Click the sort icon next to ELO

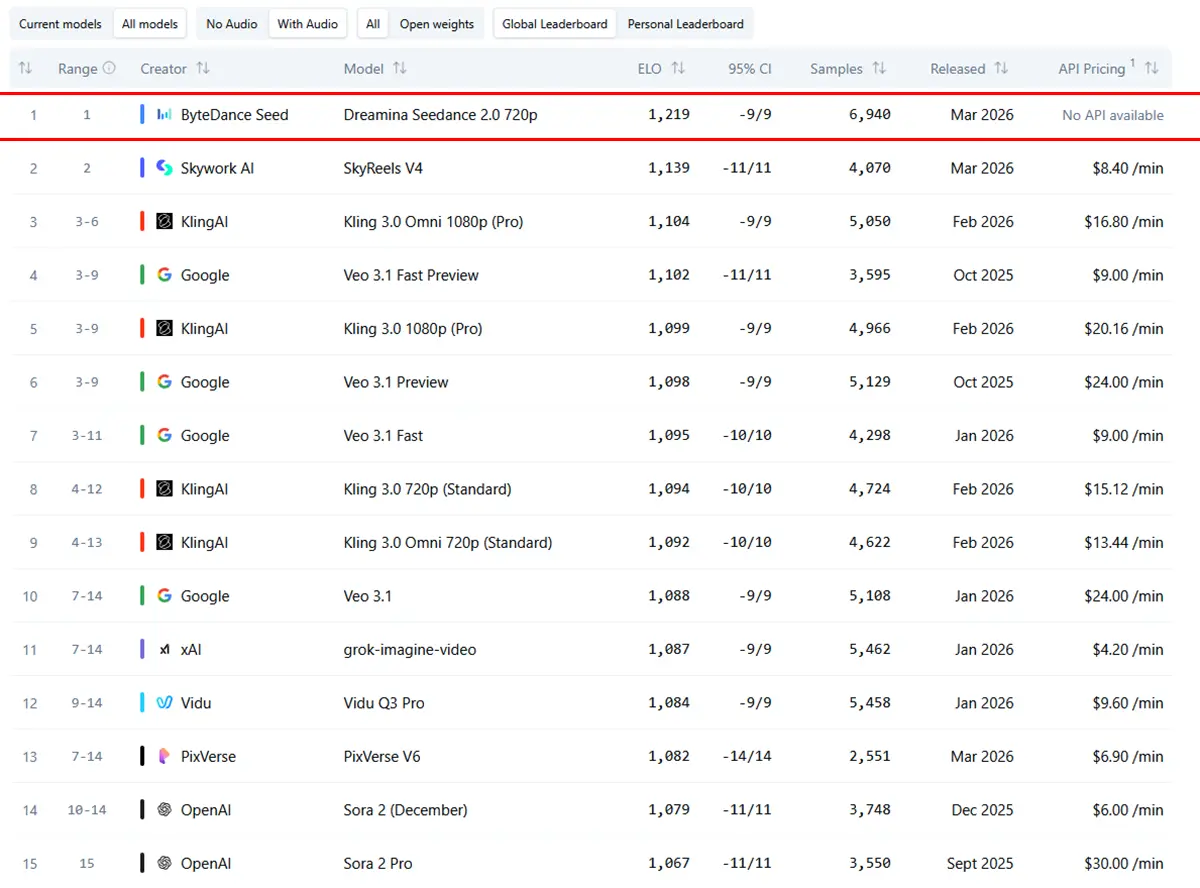click(678, 69)
